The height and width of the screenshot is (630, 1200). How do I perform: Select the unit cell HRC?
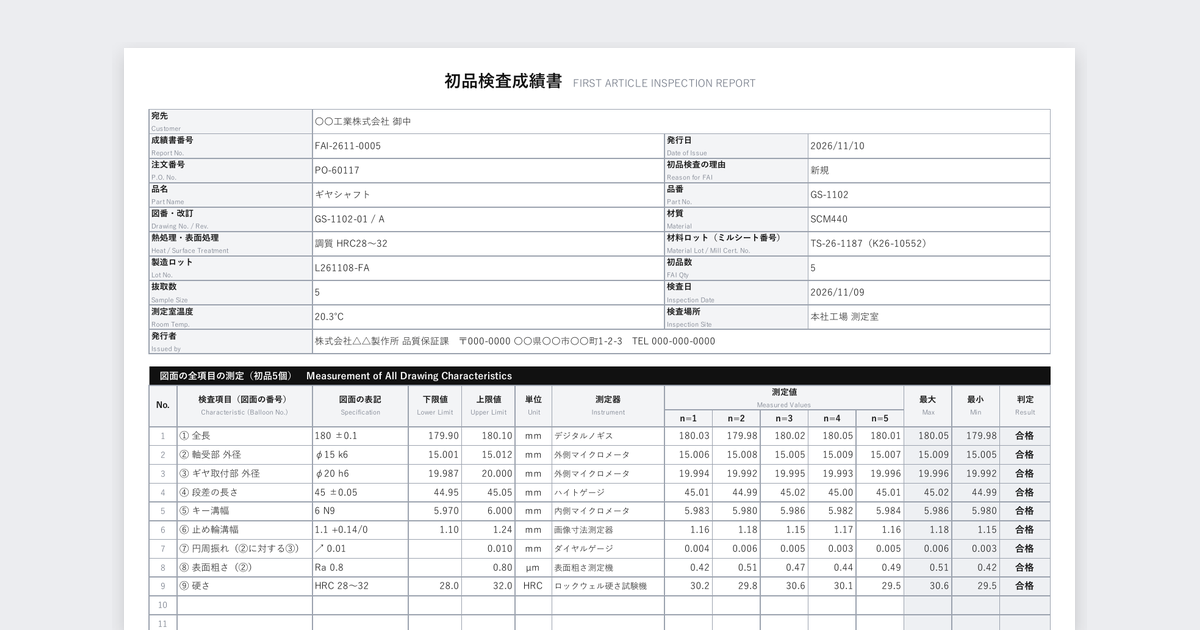coord(533,586)
